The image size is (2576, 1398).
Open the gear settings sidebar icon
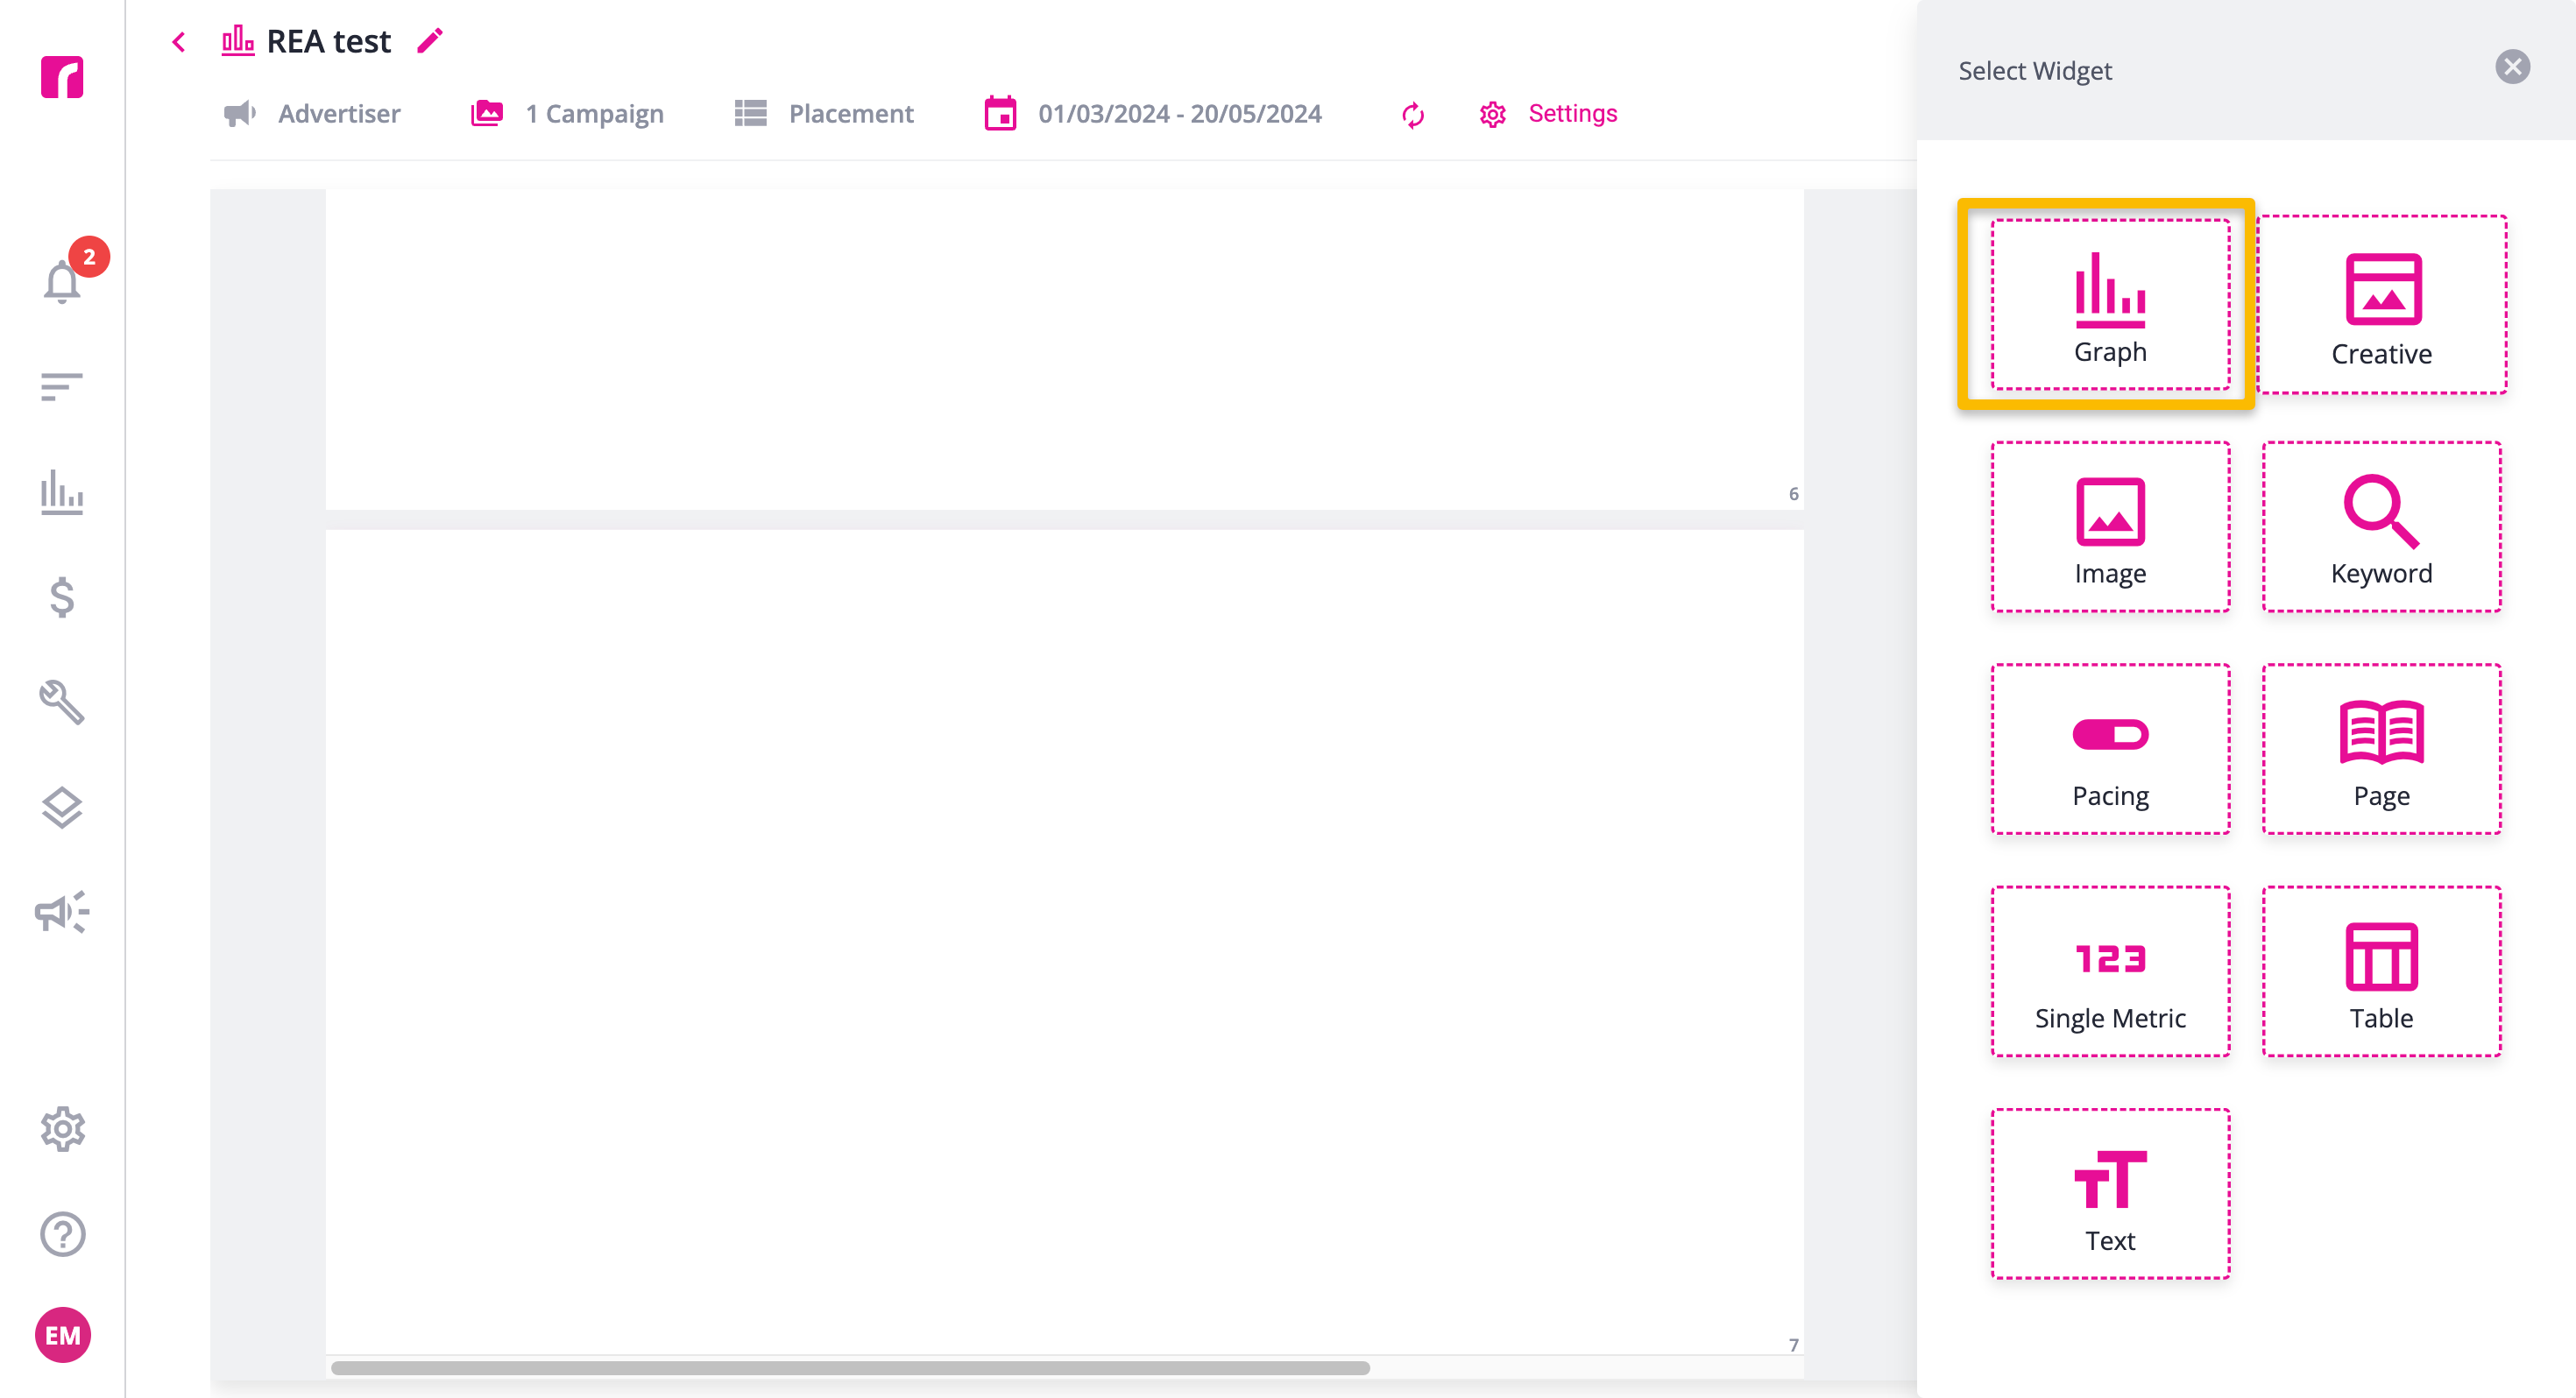[x=62, y=1129]
